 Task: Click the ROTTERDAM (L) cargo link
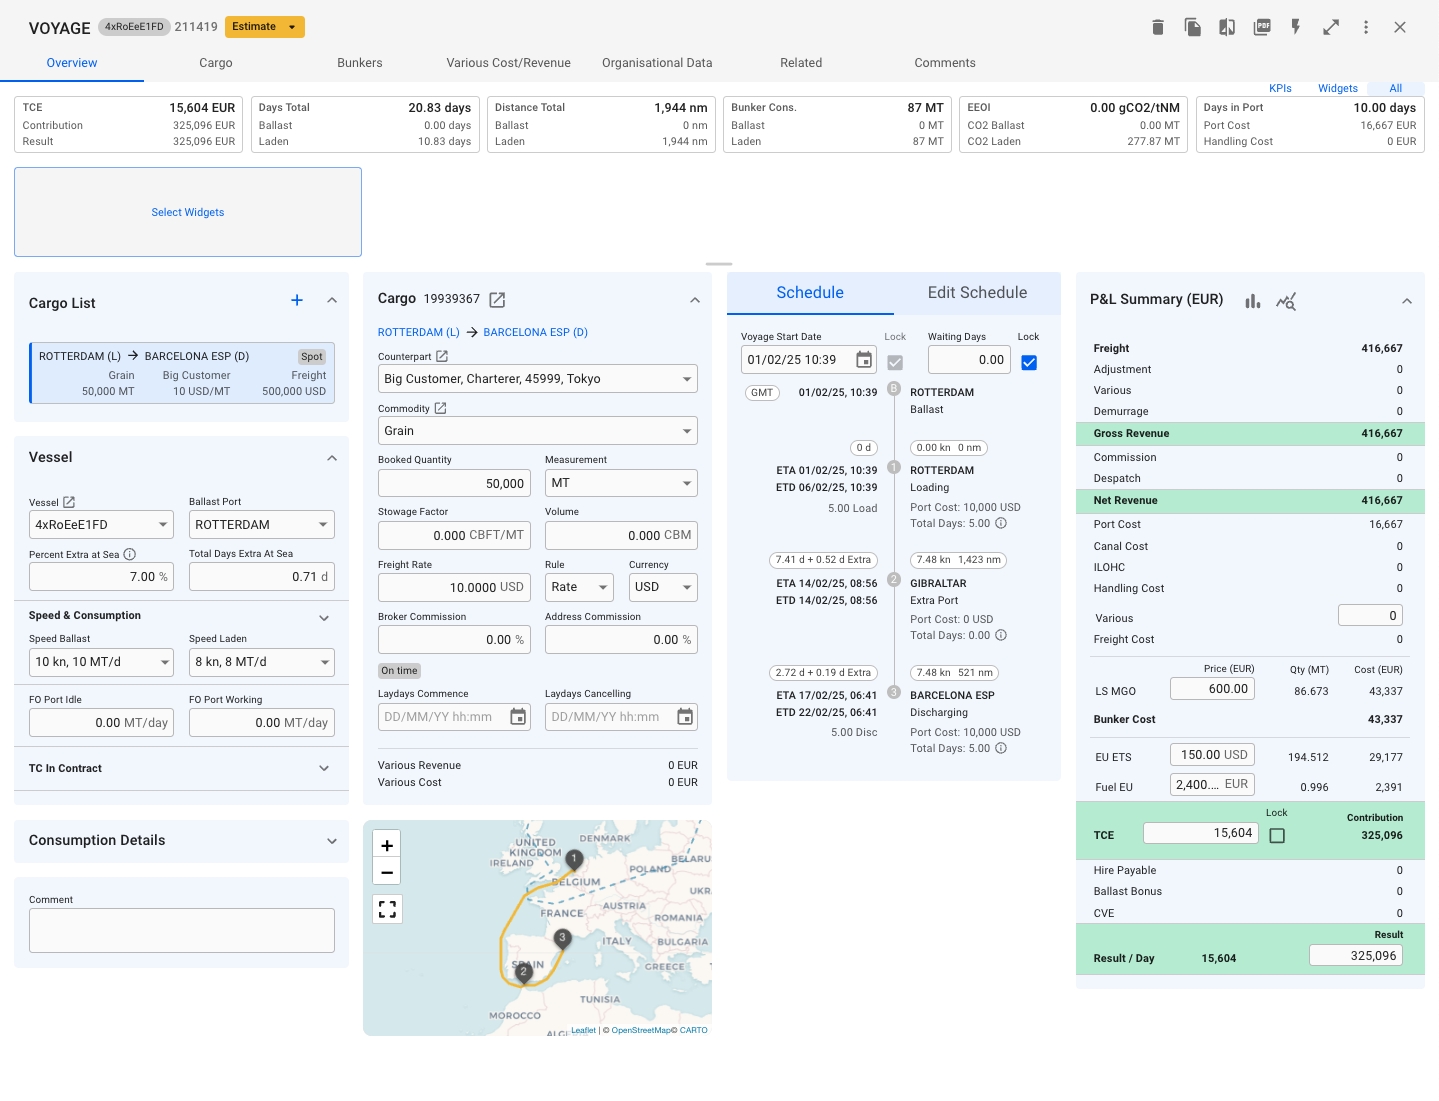pos(418,332)
